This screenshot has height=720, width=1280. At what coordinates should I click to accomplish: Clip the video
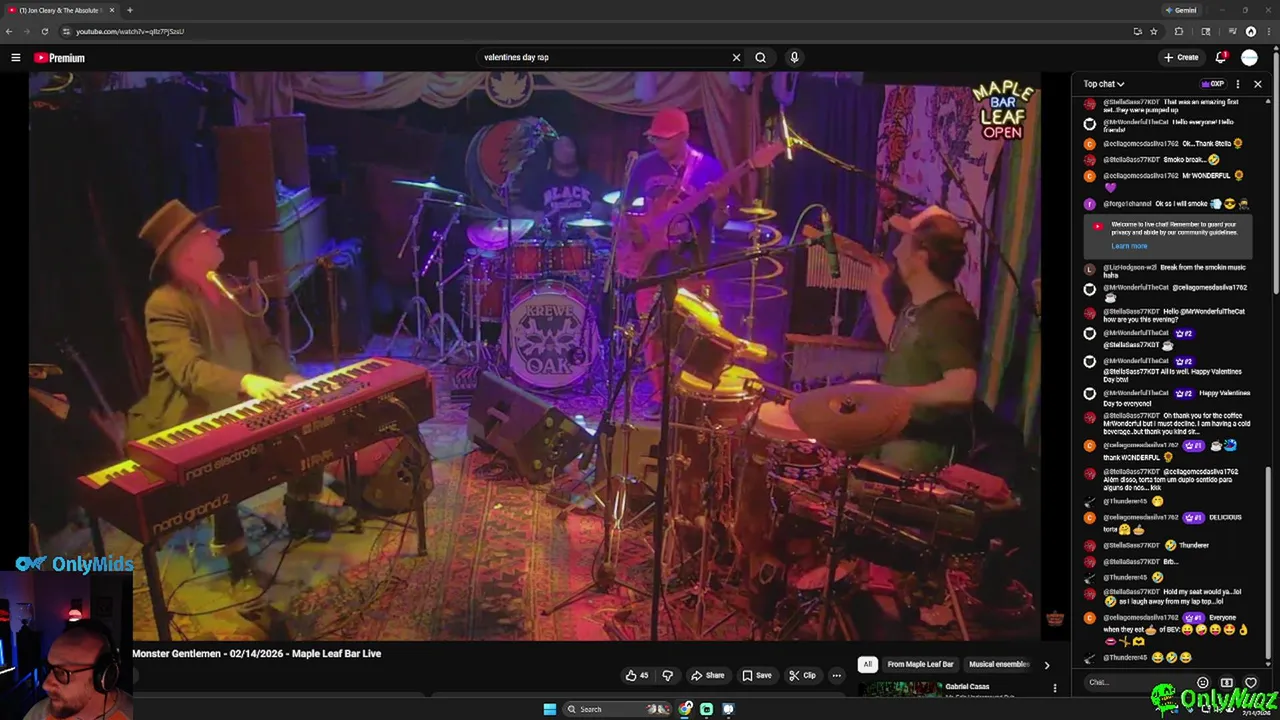[x=803, y=675]
